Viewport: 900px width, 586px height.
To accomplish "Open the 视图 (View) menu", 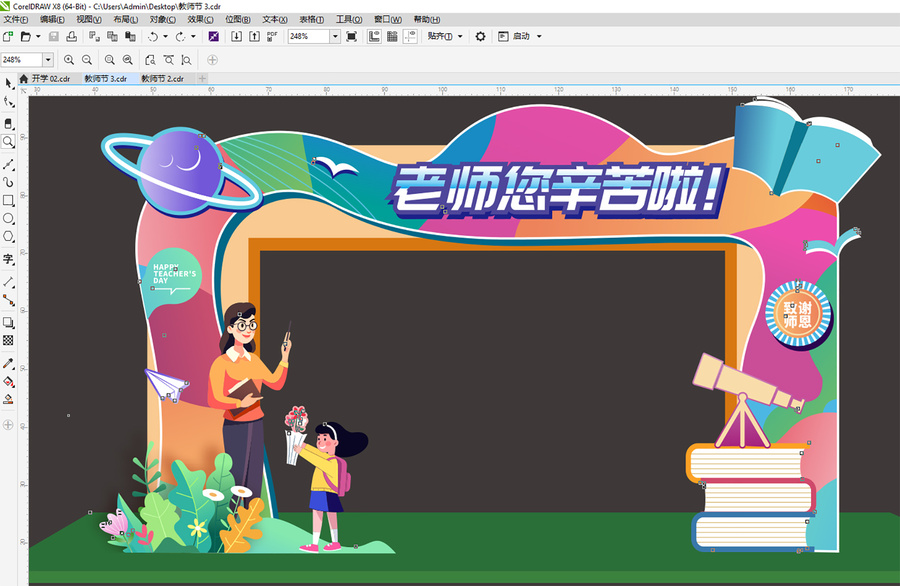I will (x=89, y=20).
